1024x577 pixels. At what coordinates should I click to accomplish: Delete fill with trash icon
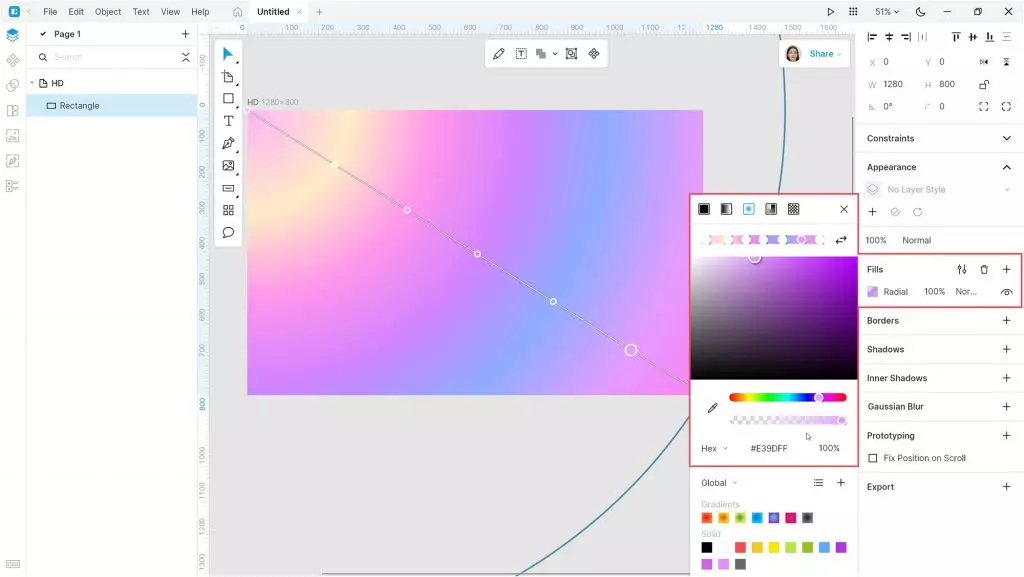[984, 270]
